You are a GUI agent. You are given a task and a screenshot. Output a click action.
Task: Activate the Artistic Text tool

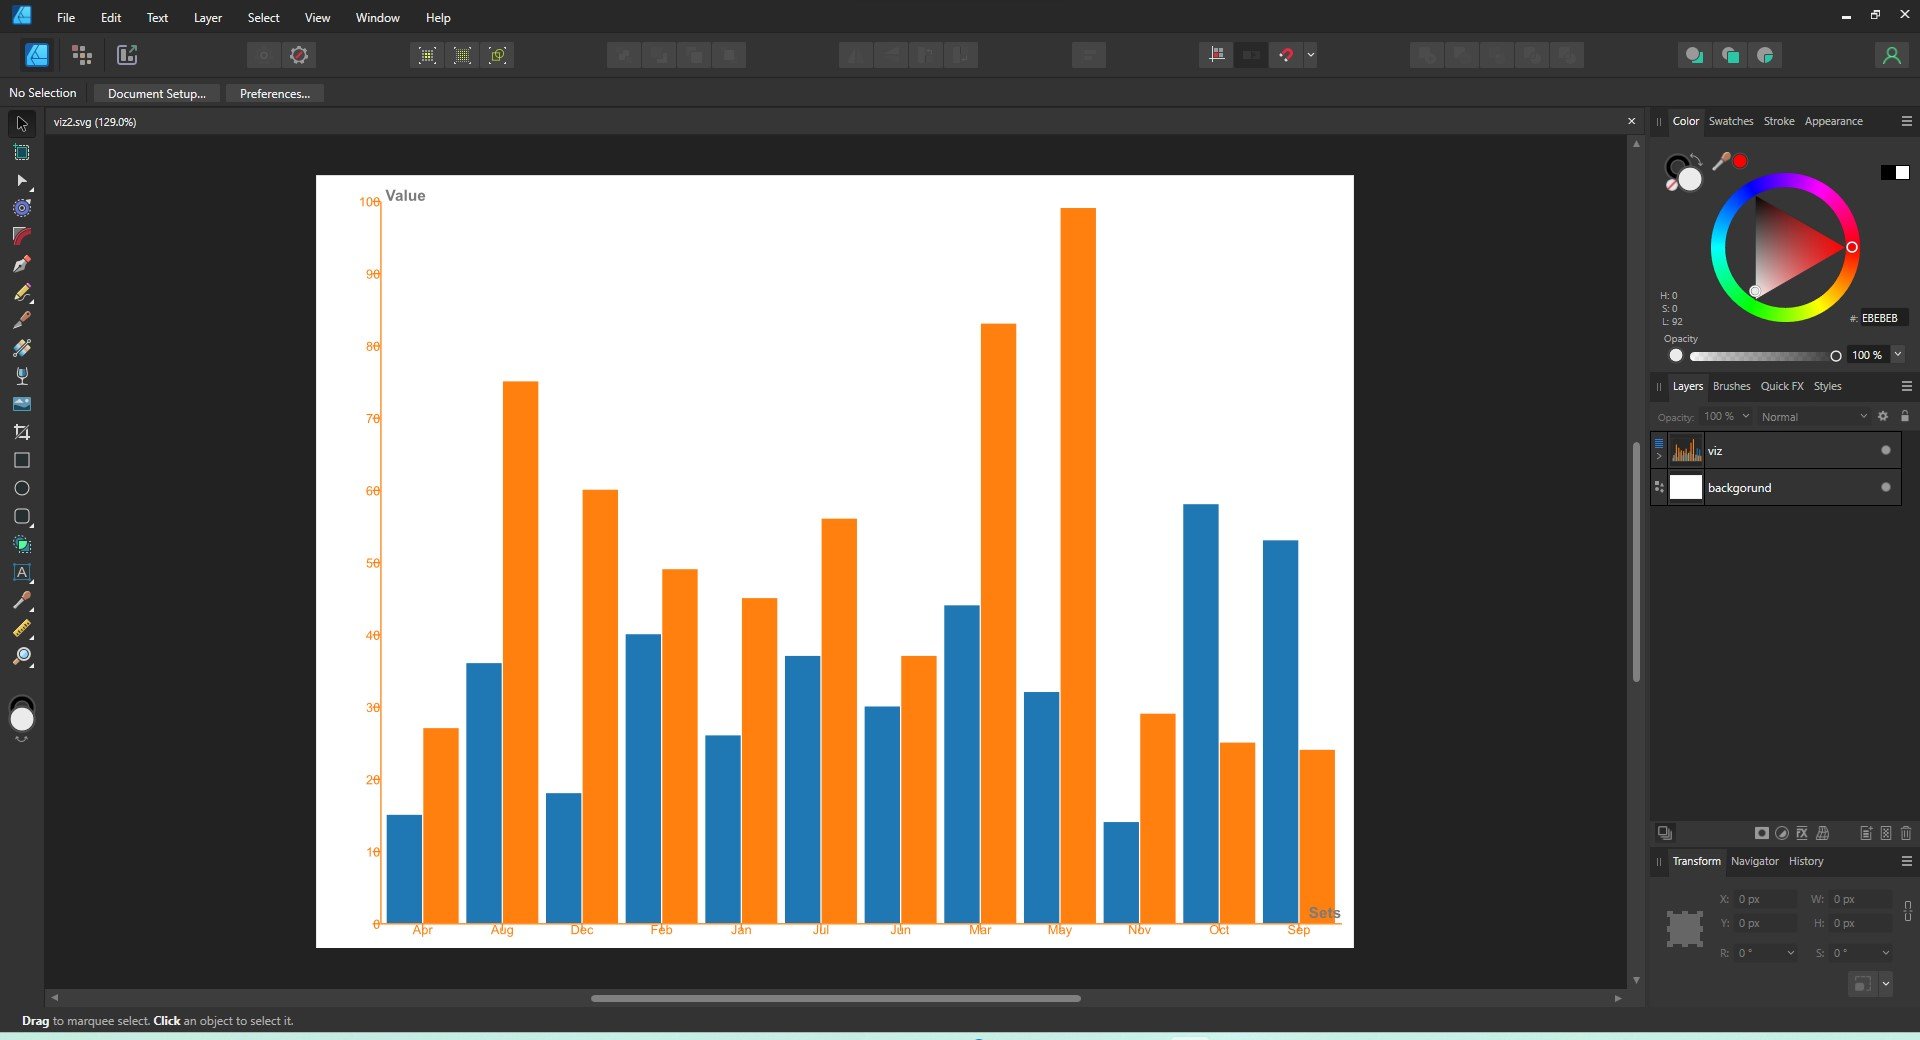pos(22,573)
